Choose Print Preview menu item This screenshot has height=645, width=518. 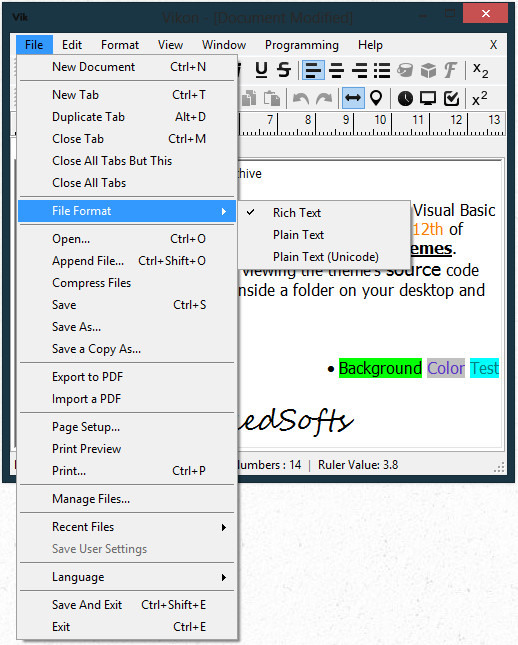click(x=127, y=449)
